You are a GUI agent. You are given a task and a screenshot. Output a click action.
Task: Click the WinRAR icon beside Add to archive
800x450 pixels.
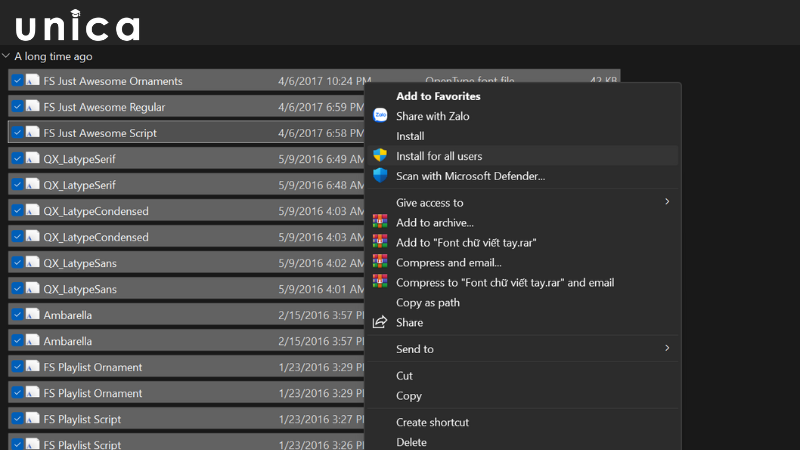[x=380, y=222]
